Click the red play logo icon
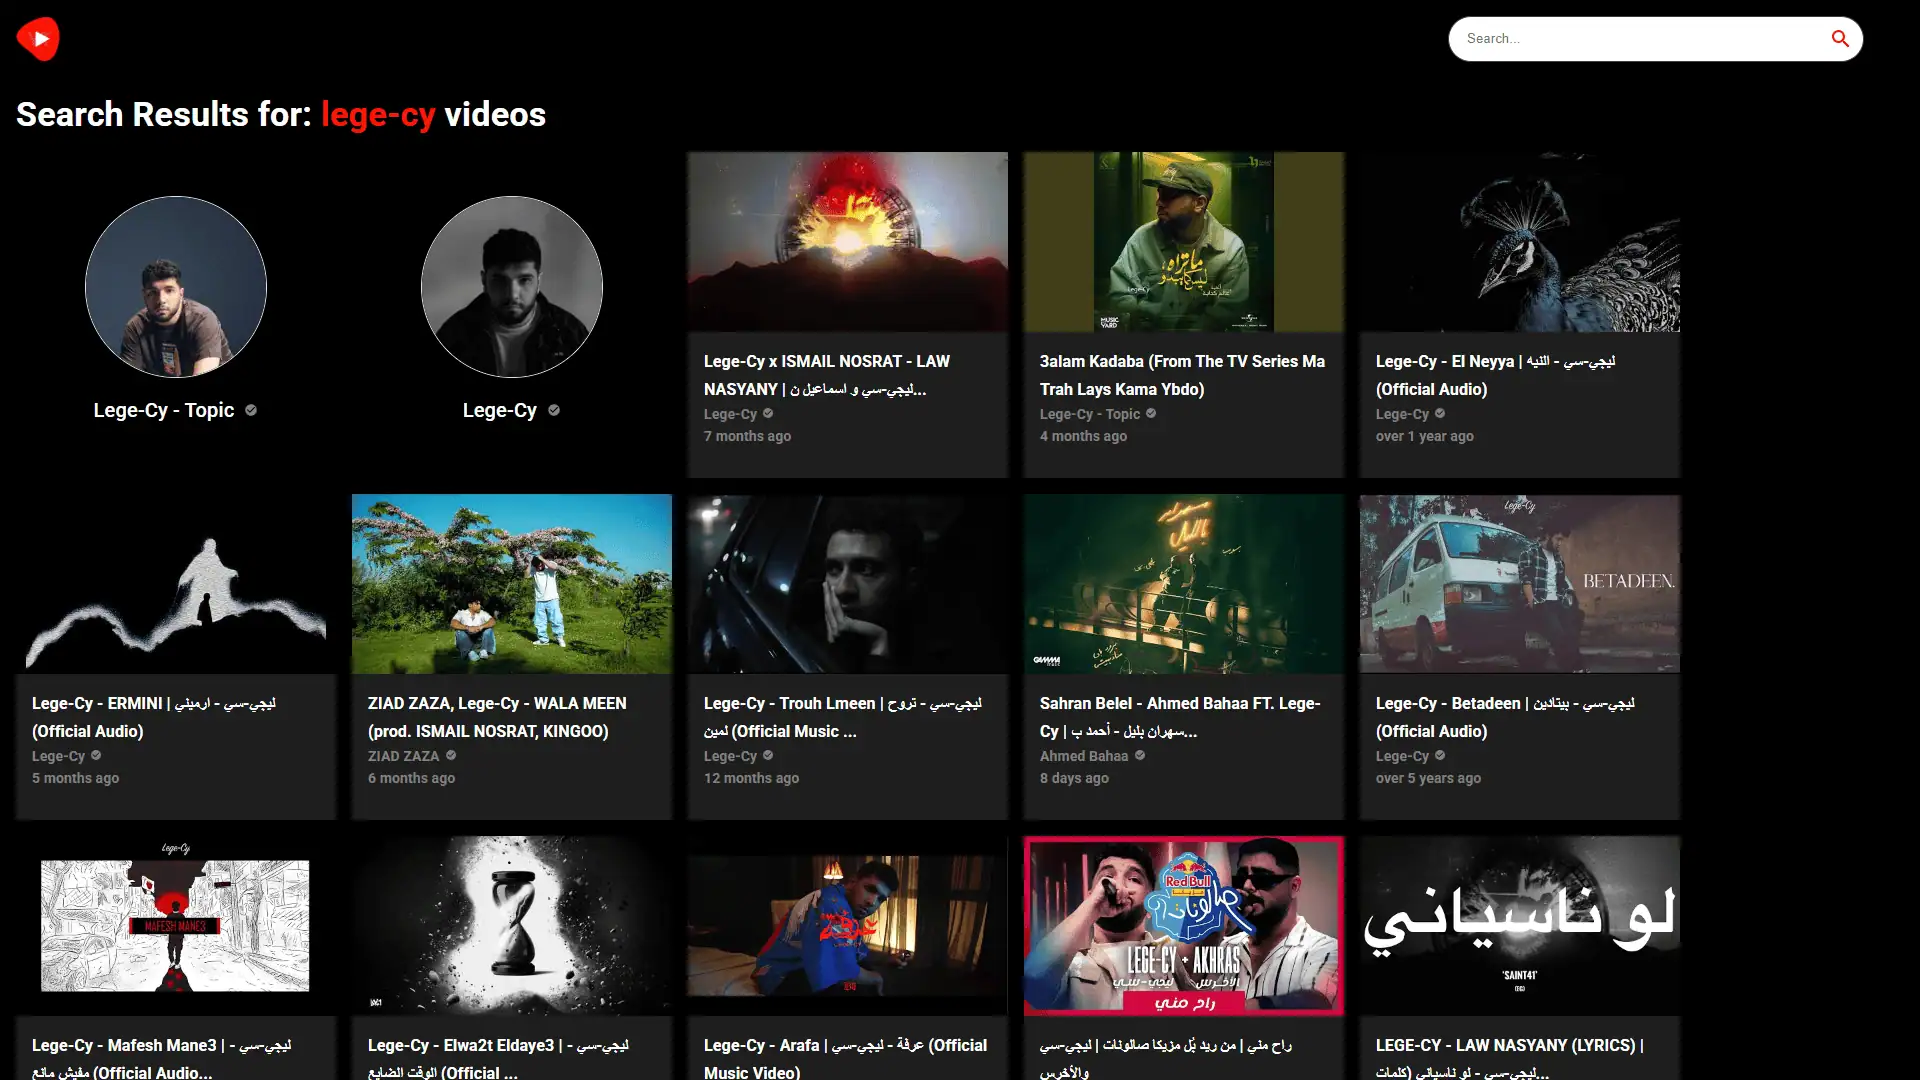The height and width of the screenshot is (1080, 1920). 38,39
